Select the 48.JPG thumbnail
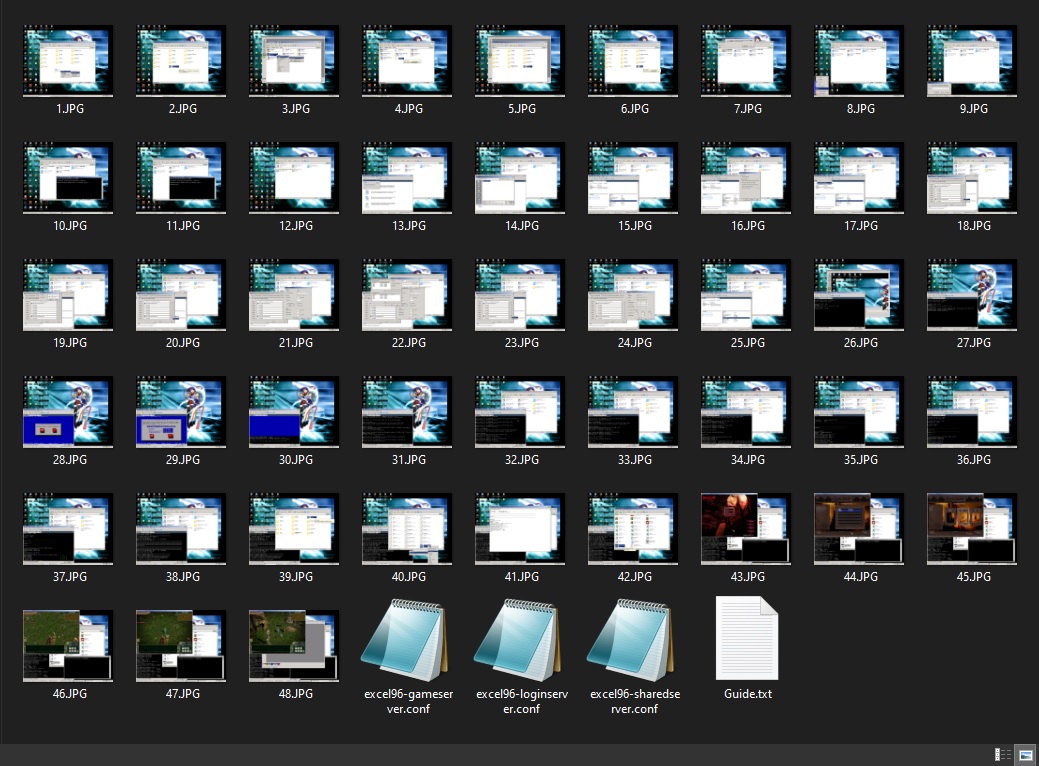The image size is (1039, 766). coord(294,646)
